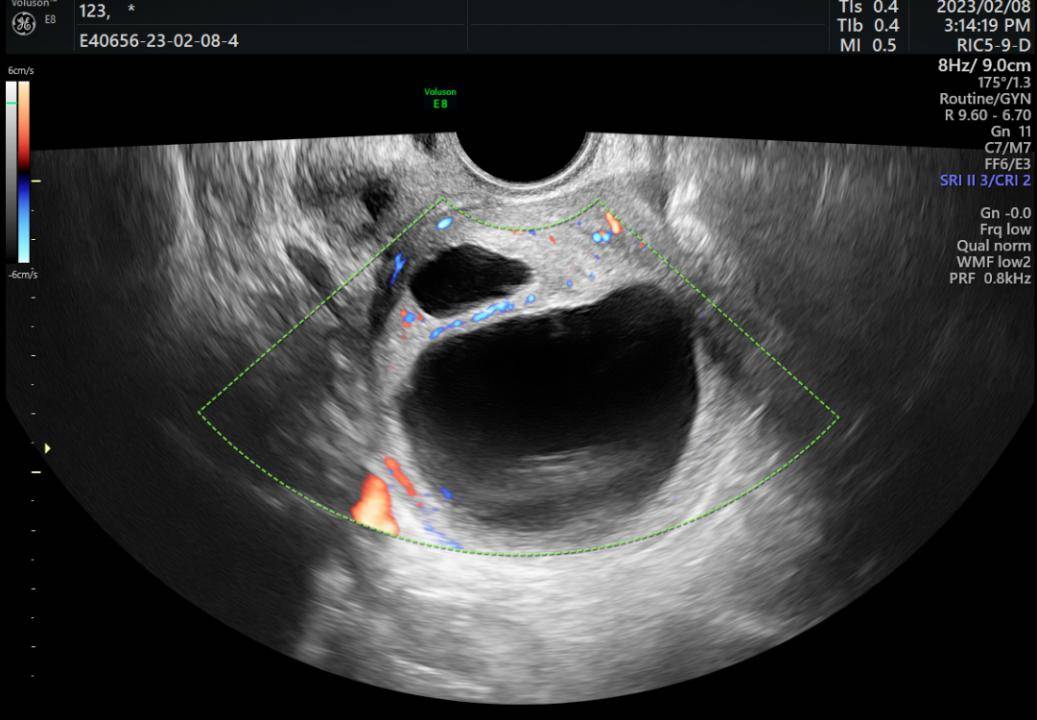Click the Gn 11 gain value

(1011, 131)
